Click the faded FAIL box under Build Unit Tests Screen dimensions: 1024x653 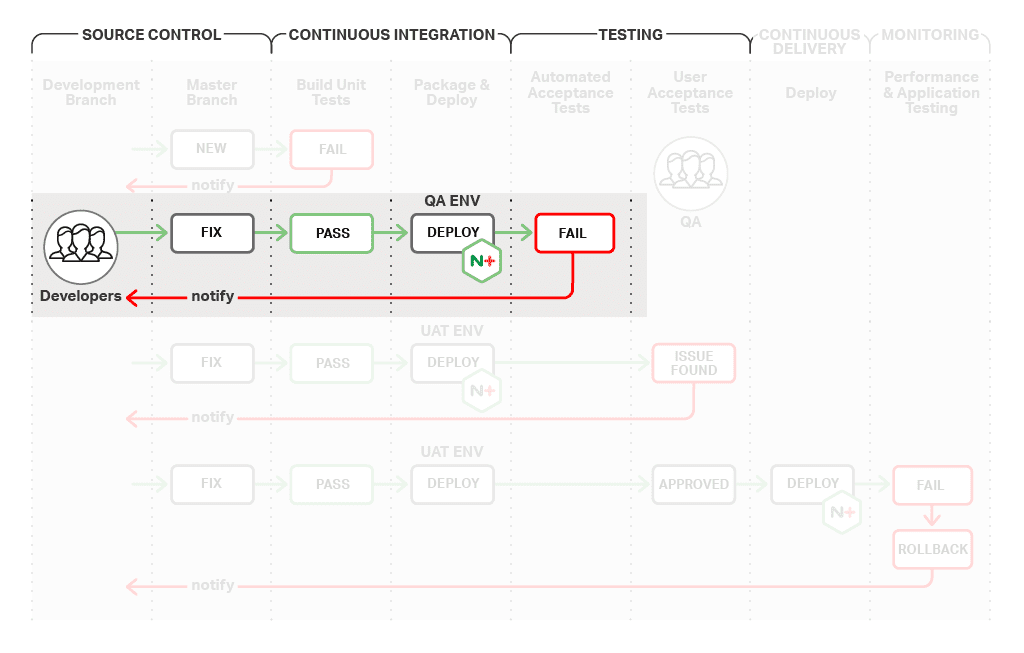coord(332,150)
